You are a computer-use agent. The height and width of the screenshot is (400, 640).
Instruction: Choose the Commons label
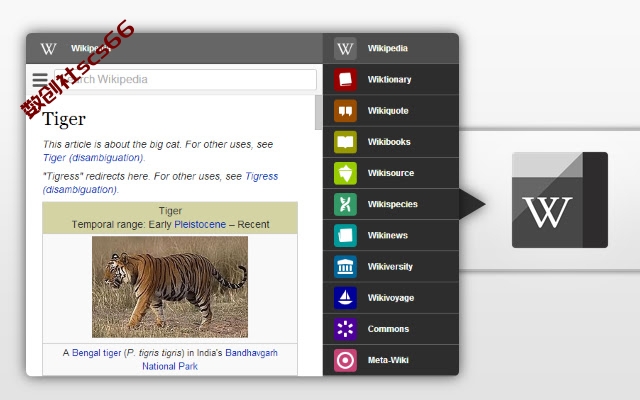click(x=388, y=329)
